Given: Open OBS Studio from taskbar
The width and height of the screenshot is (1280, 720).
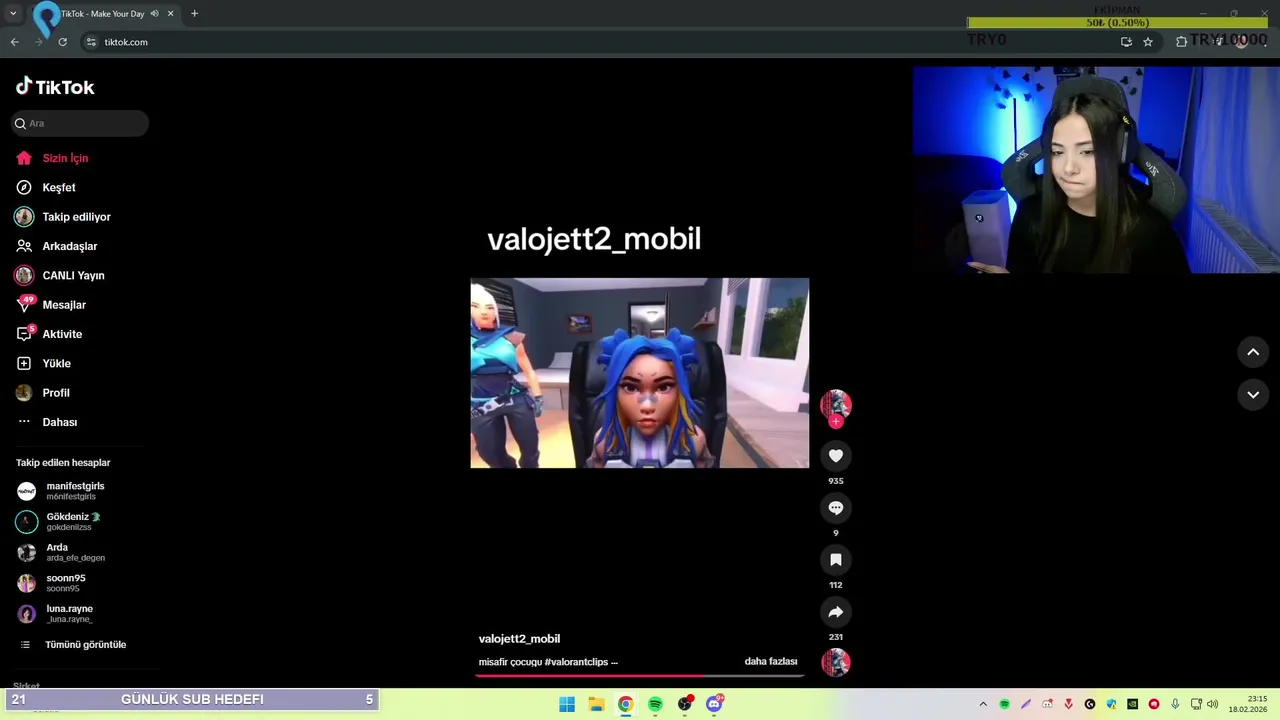Looking at the screenshot, I should pos(685,704).
